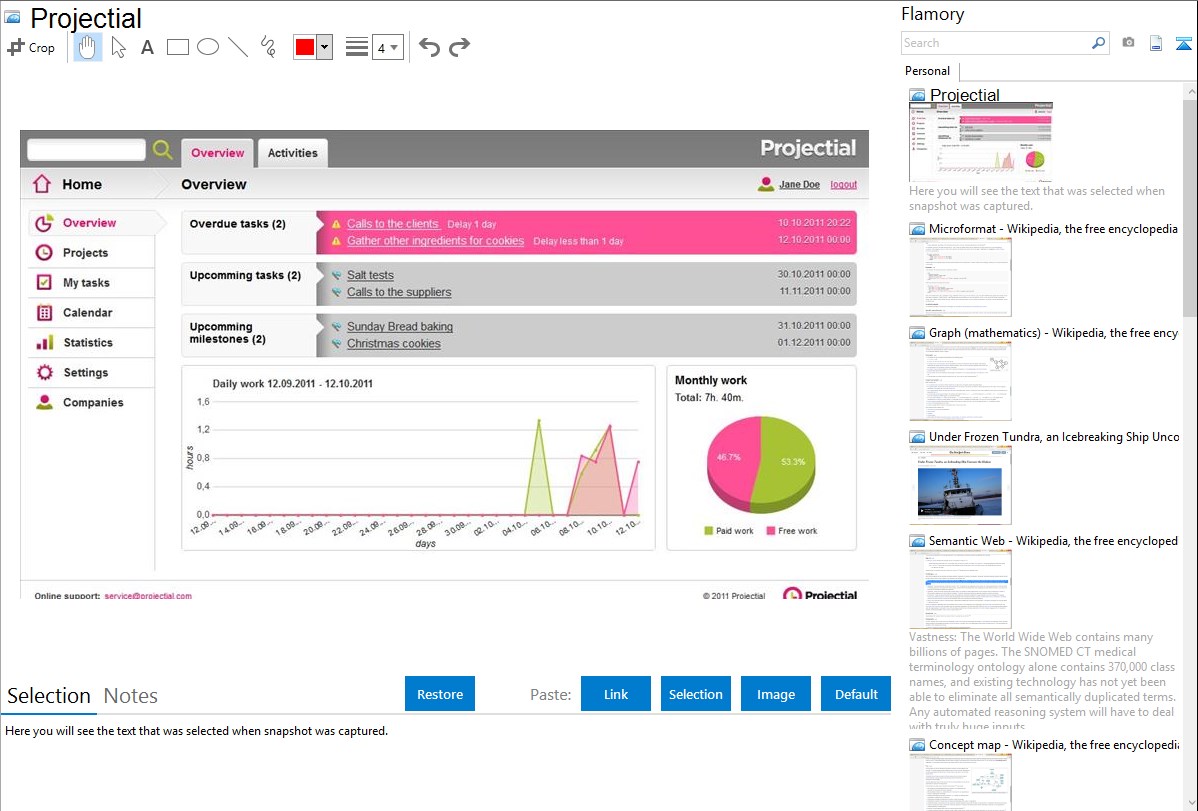Switch to the Selection tab
This screenshot has width=1198, height=811.
(x=49, y=696)
